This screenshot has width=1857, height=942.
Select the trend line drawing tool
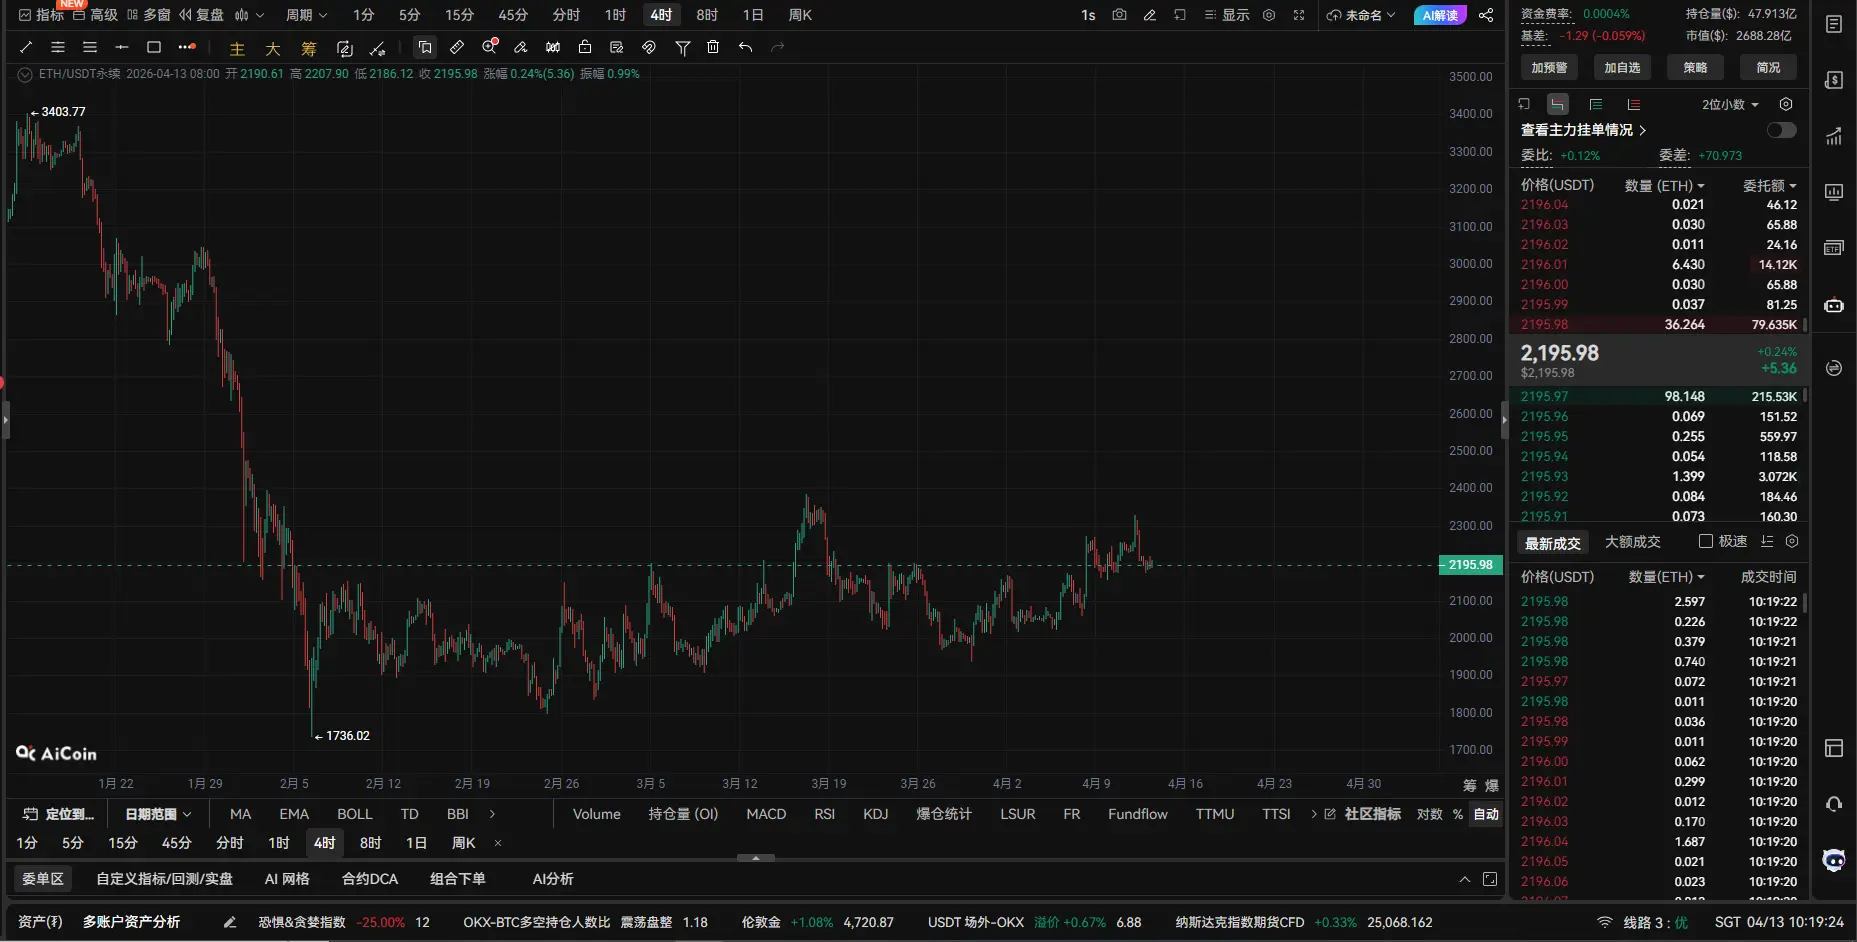pos(26,47)
